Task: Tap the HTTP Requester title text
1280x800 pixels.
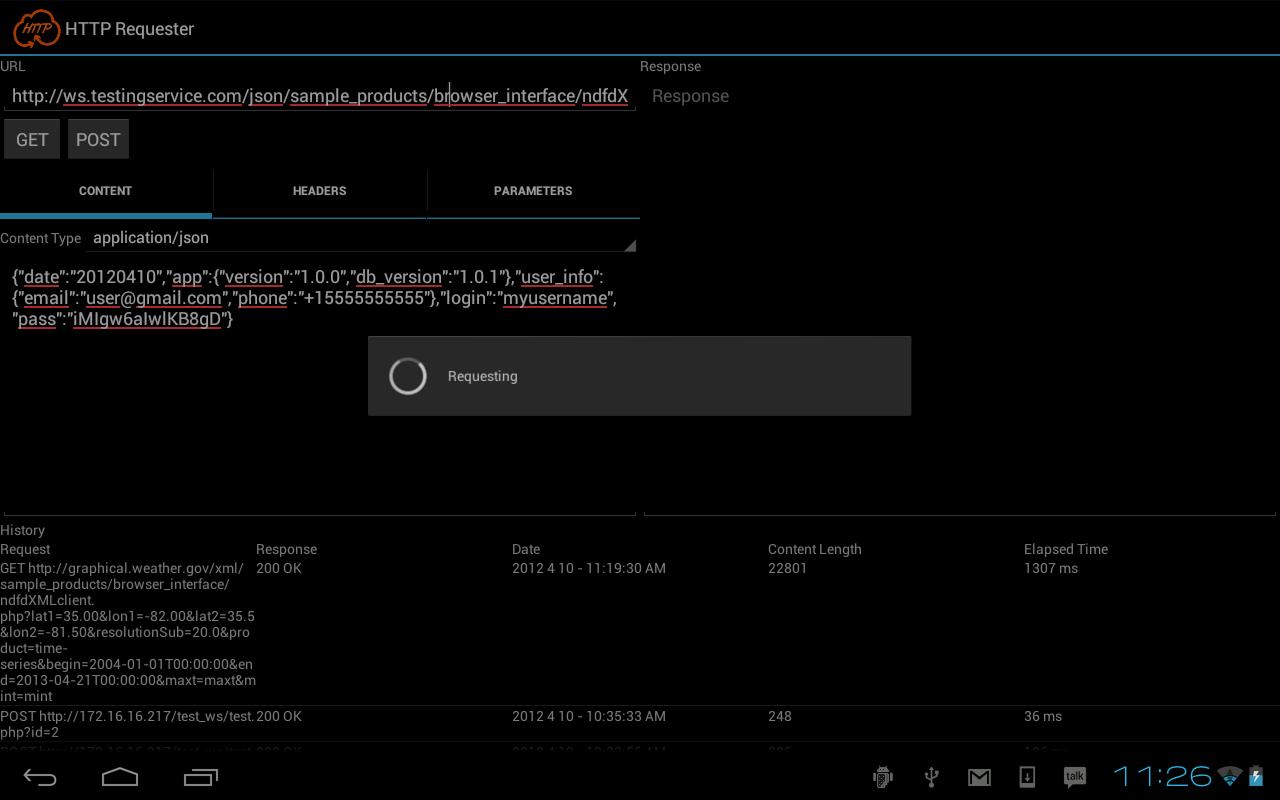Action: click(x=130, y=29)
